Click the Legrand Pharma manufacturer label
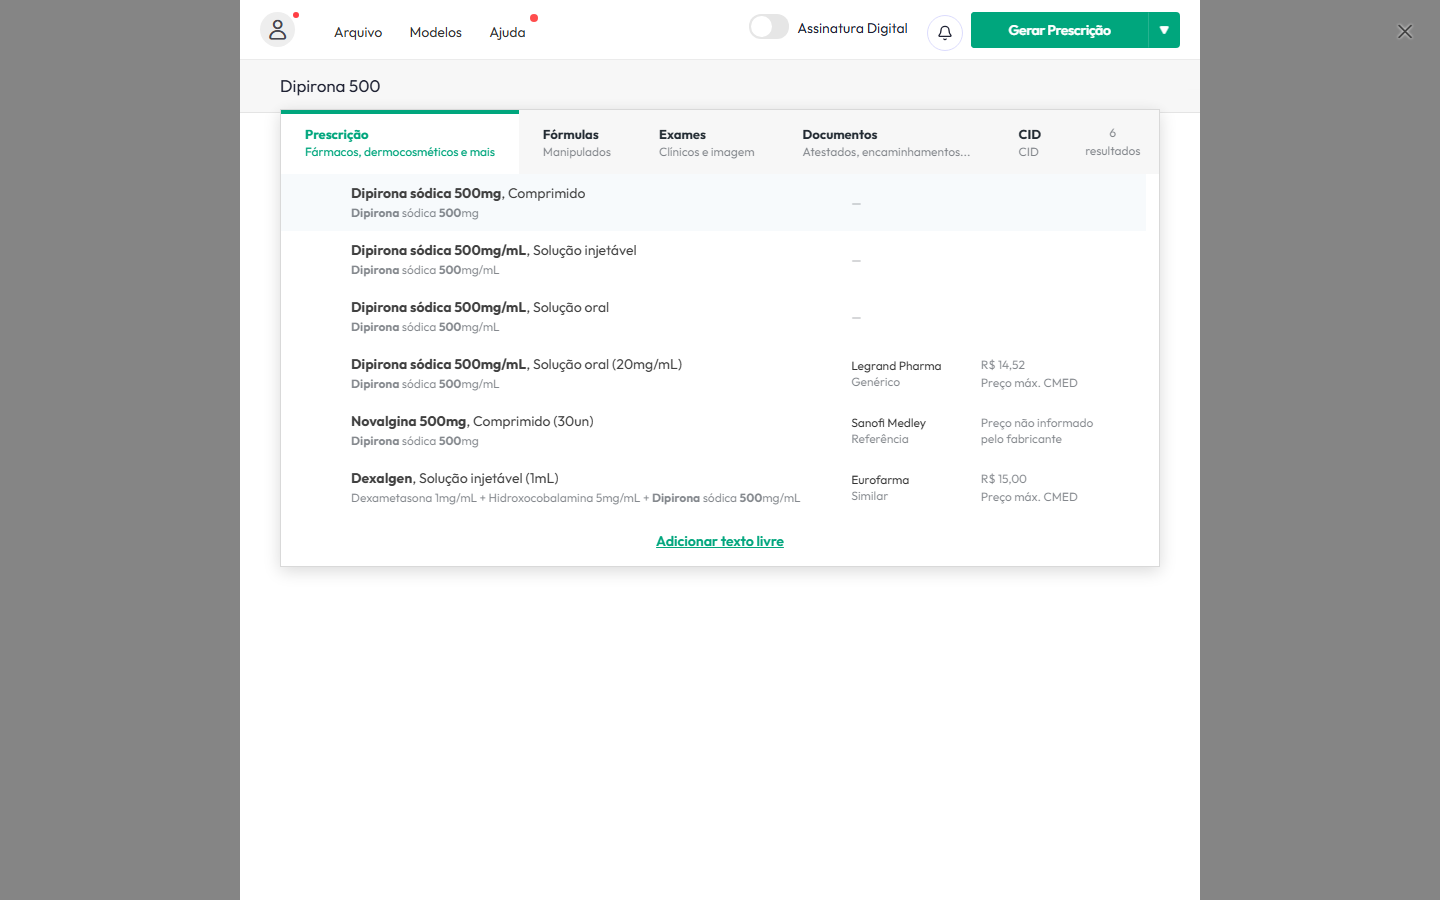Image resolution: width=1440 pixels, height=900 pixels. 896,366
